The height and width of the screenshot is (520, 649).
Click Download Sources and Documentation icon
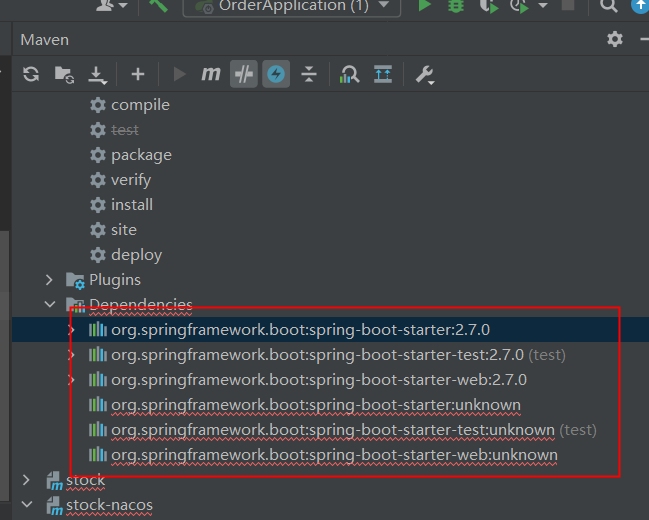[x=98, y=75]
